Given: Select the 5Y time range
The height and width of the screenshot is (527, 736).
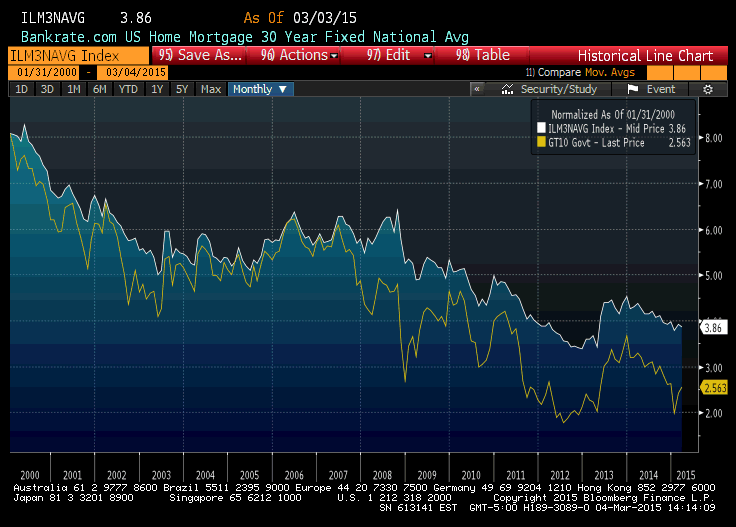Looking at the screenshot, I should pyautogui.click(x=182, y=89).
